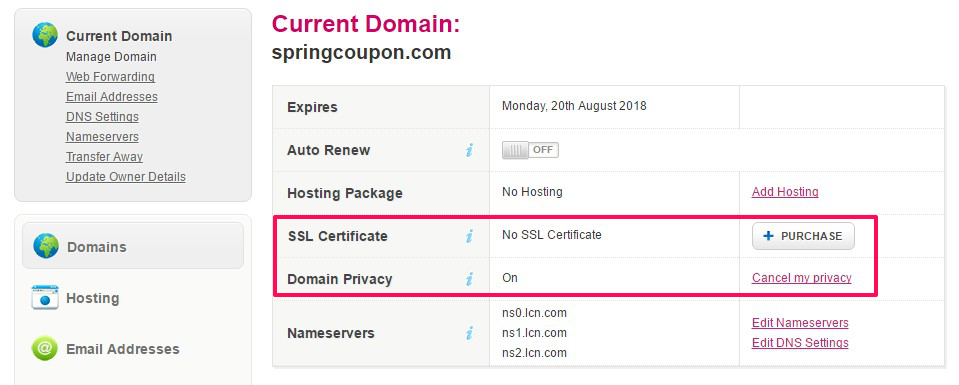Go to DNS Settings in the sidebar
Image resolution: width=959 pixels, height=385 pixels.
tap(102, 116)
